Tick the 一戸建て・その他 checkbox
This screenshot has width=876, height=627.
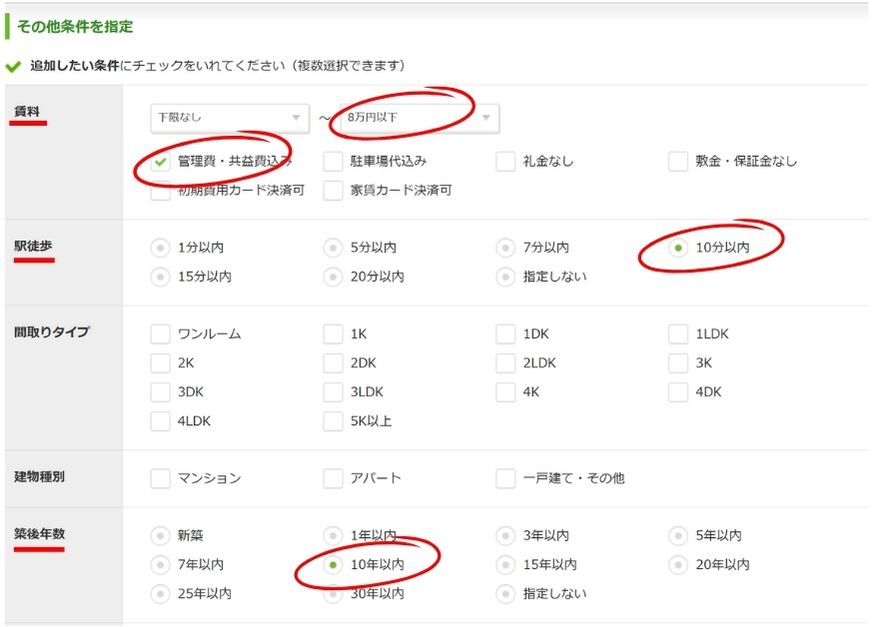pyautogui.click(x=506, y=479)
